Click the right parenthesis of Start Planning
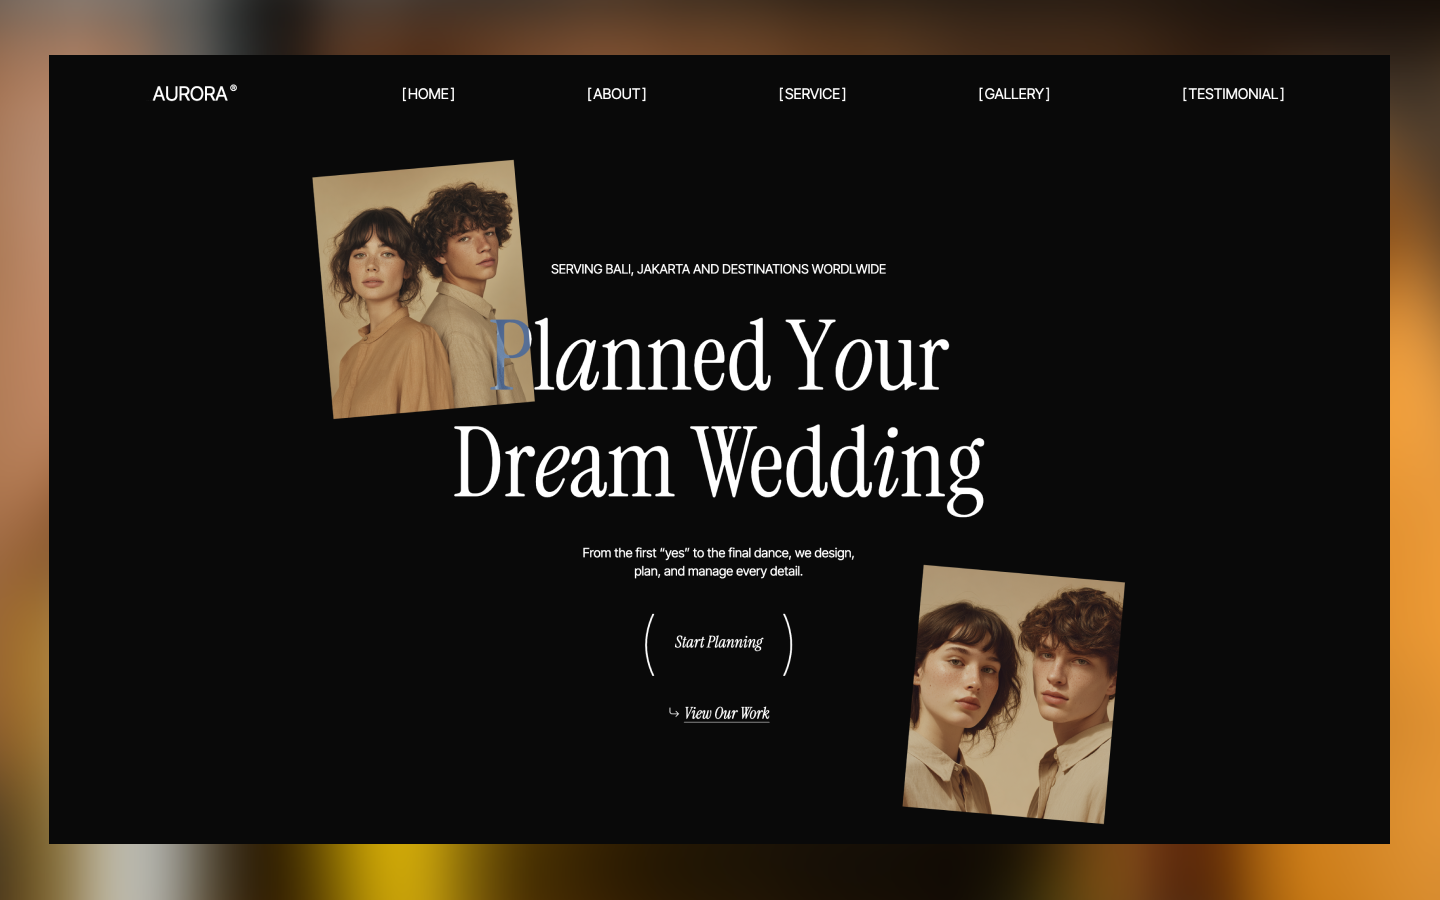Viewport: 1440px width, 900px height. point(788,644)
